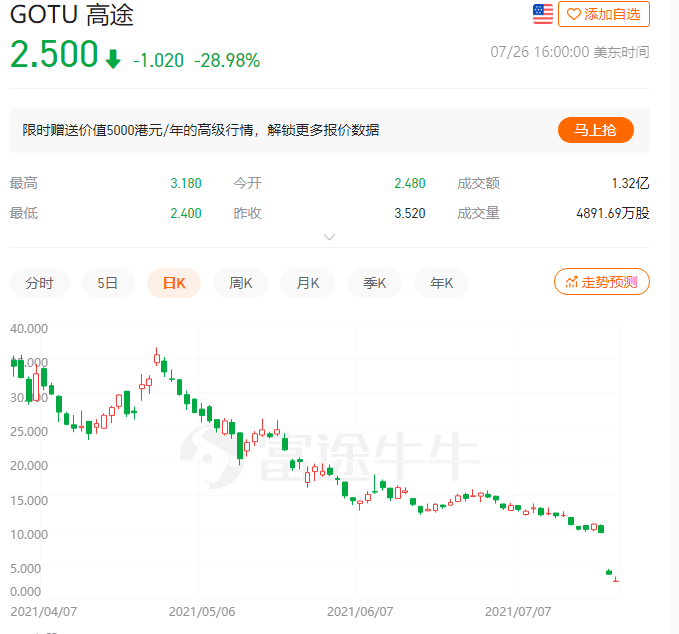Switch to the 分时 chart tab
This screenshot has width=679, height=634.
[39, 283]
